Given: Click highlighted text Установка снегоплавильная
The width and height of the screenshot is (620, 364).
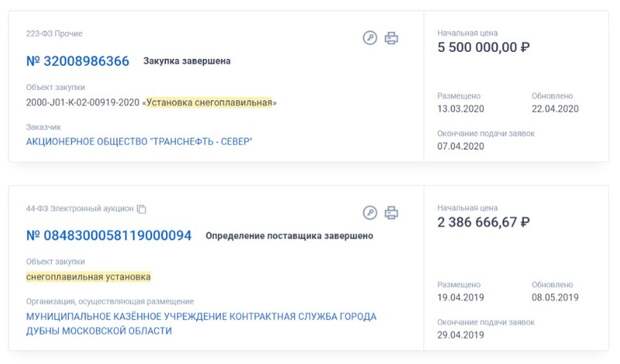Looking at the screenshot, I should coord(209,103).
